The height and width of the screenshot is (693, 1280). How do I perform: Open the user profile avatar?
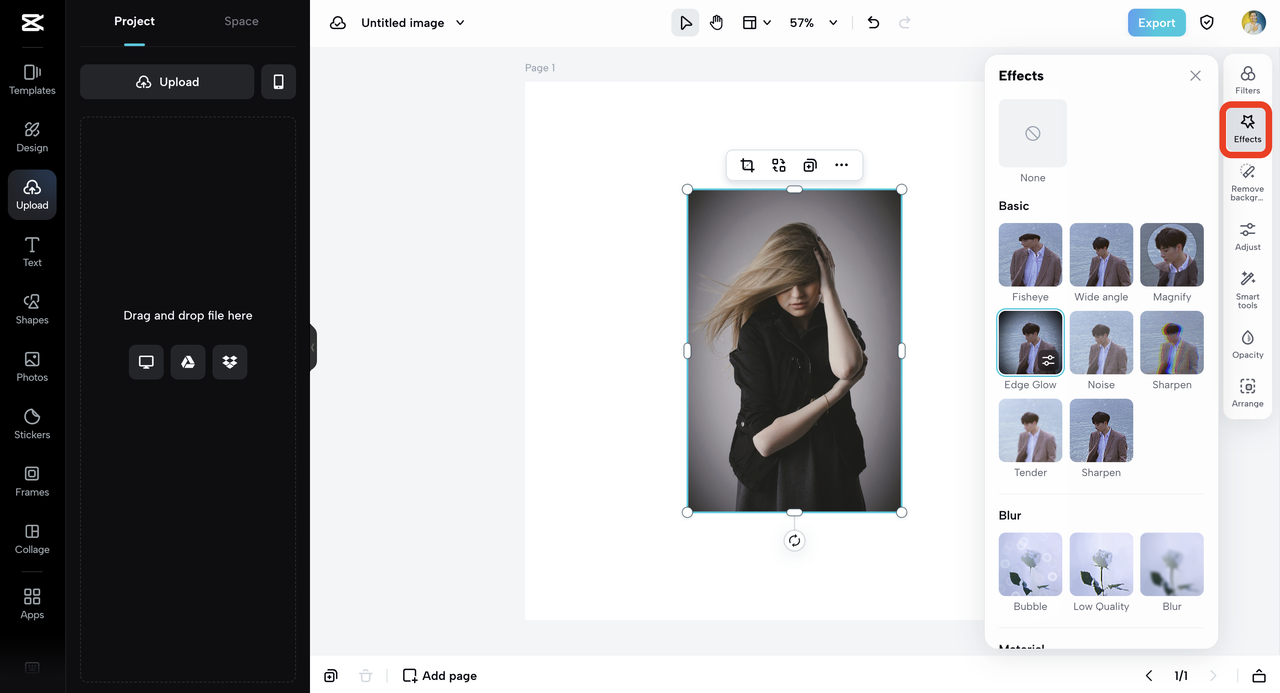[1254, 23]
